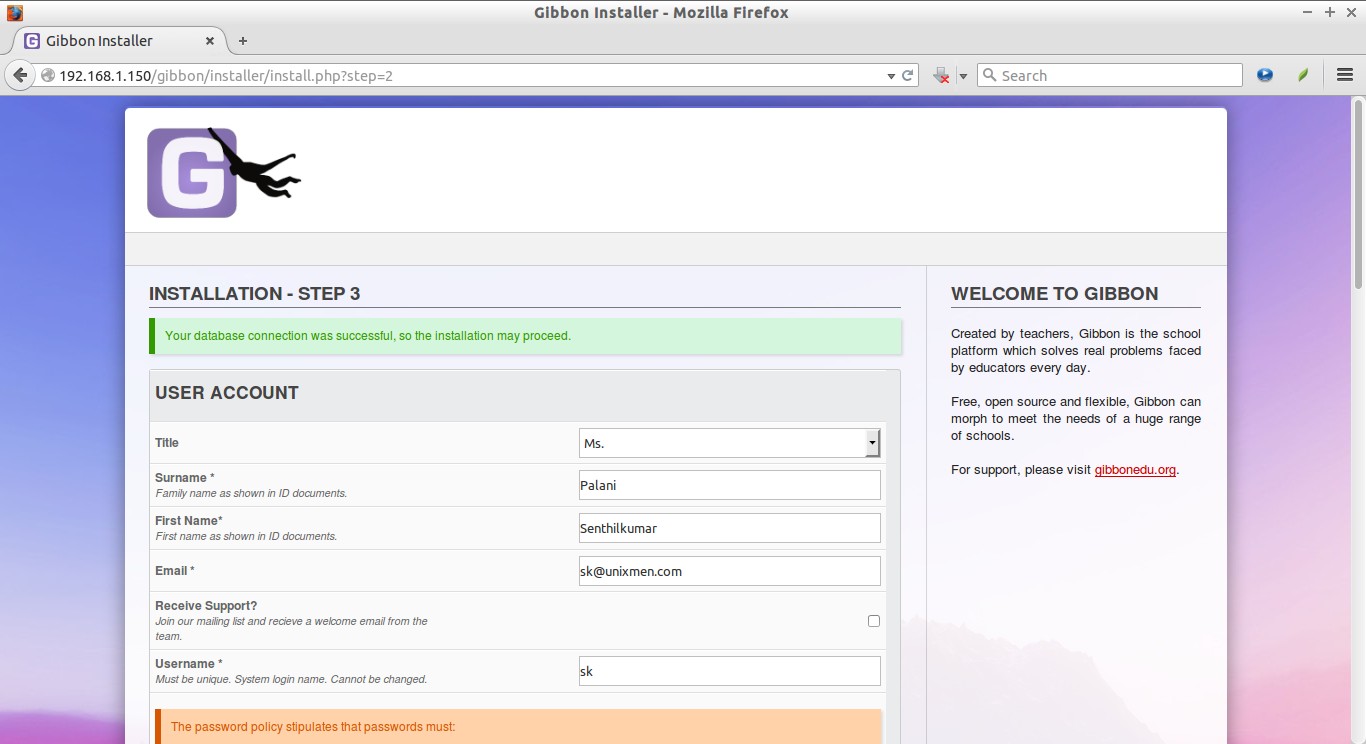Tick the Receive Support checkbox
This screenshot has height=744, width=1366.
click(874, 621)
